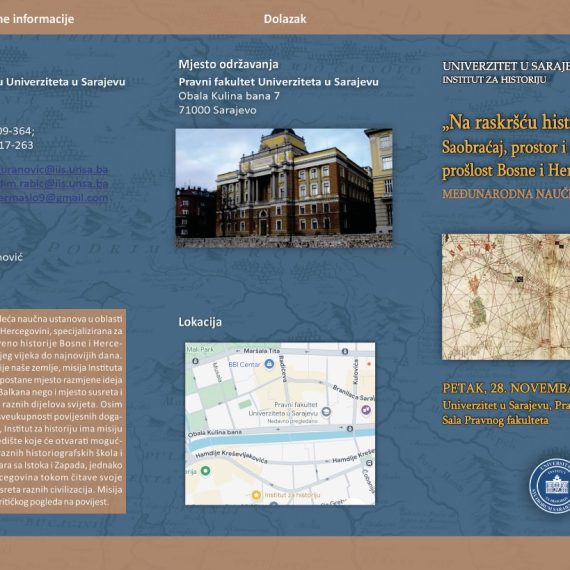Open the ermaslo9@gmail.com email link
Viewport: 570px width, 570px height.
click(x=54, y=198)
